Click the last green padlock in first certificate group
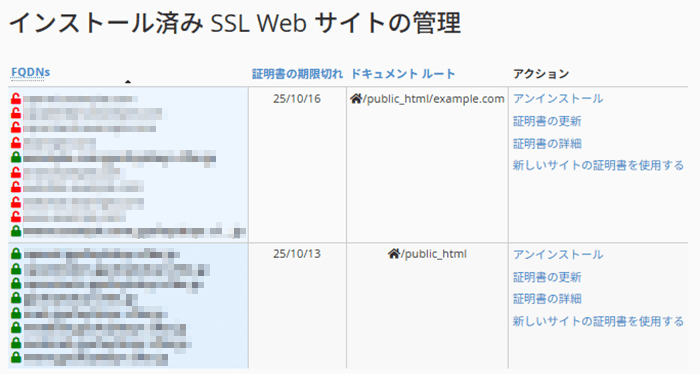This screenshot has width=700, height=374. point(16,231)
